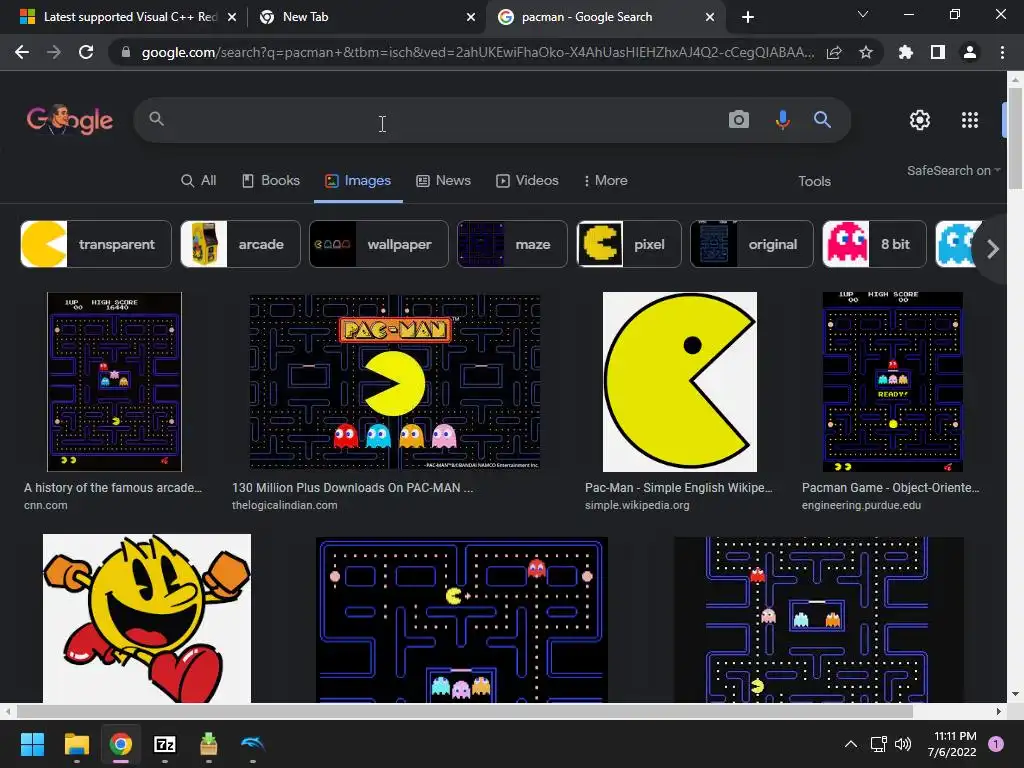The width and height of the screenshot is (1024, 768).
Task: Open the Windows Start menu
Action: click(x=32, y=744)
